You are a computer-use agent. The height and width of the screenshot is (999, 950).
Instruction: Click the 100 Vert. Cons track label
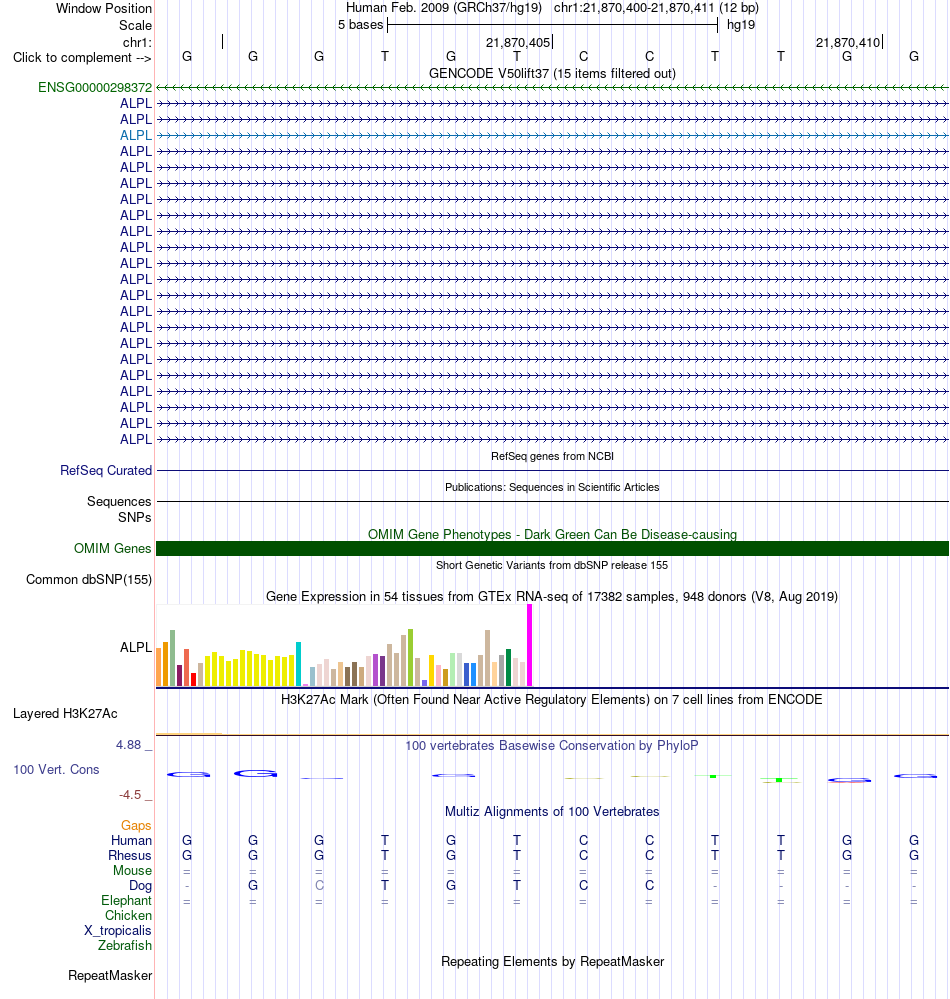56,769
